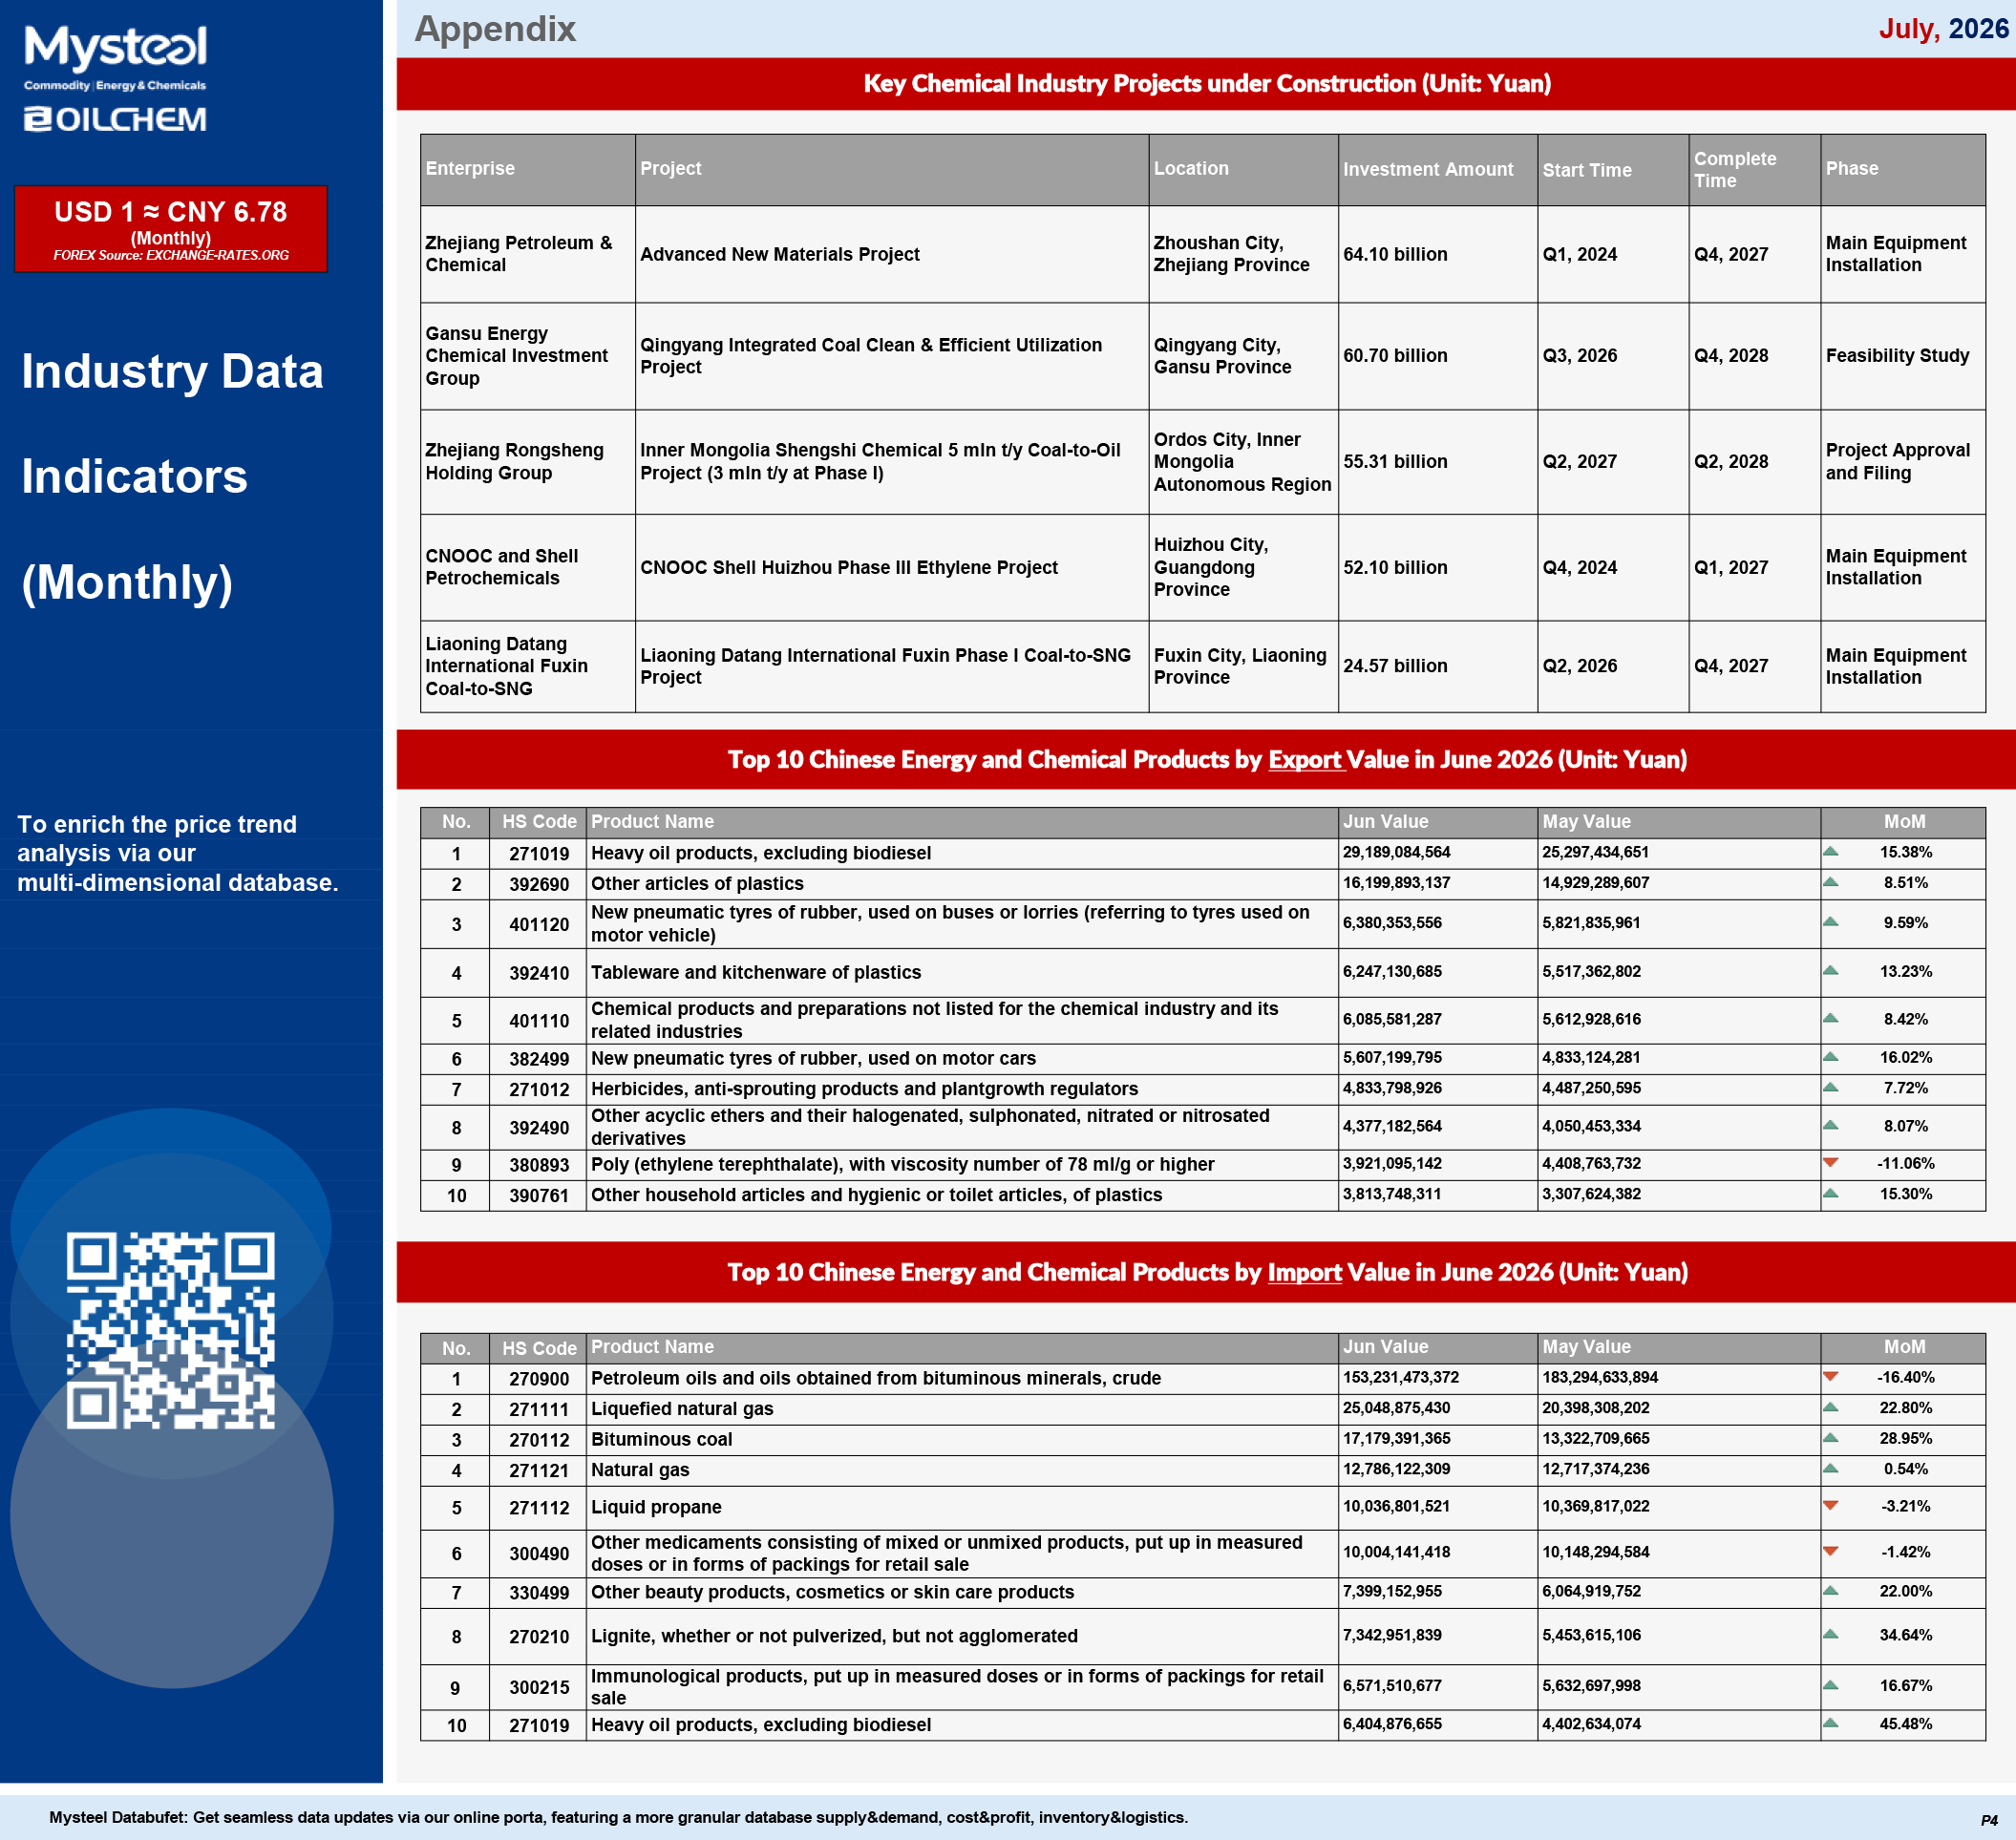Click Tableware and kitchenware of plastics
The height and width of the screenshot is (1840, 2016).
point(756,973)
